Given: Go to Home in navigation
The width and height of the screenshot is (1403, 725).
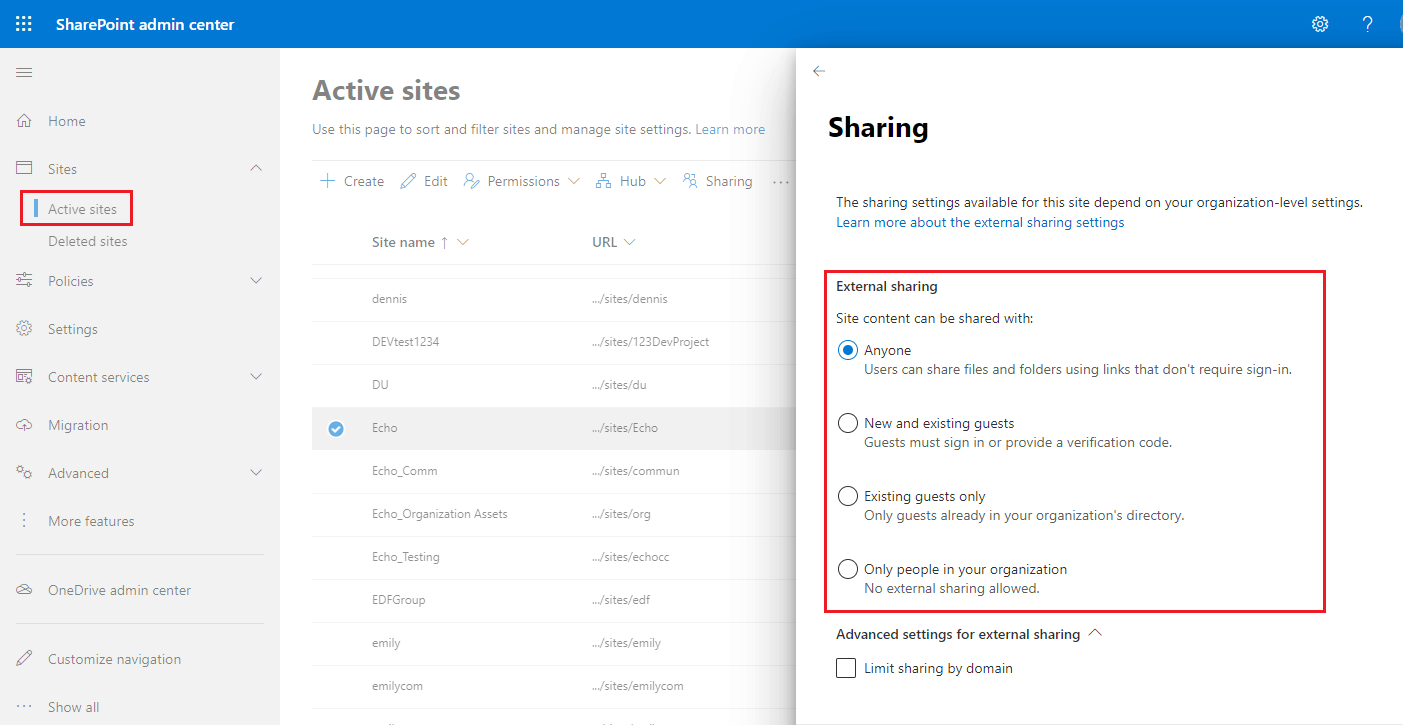Looking at the screenshot, I should pyautogui.click(x=67, y=121).
